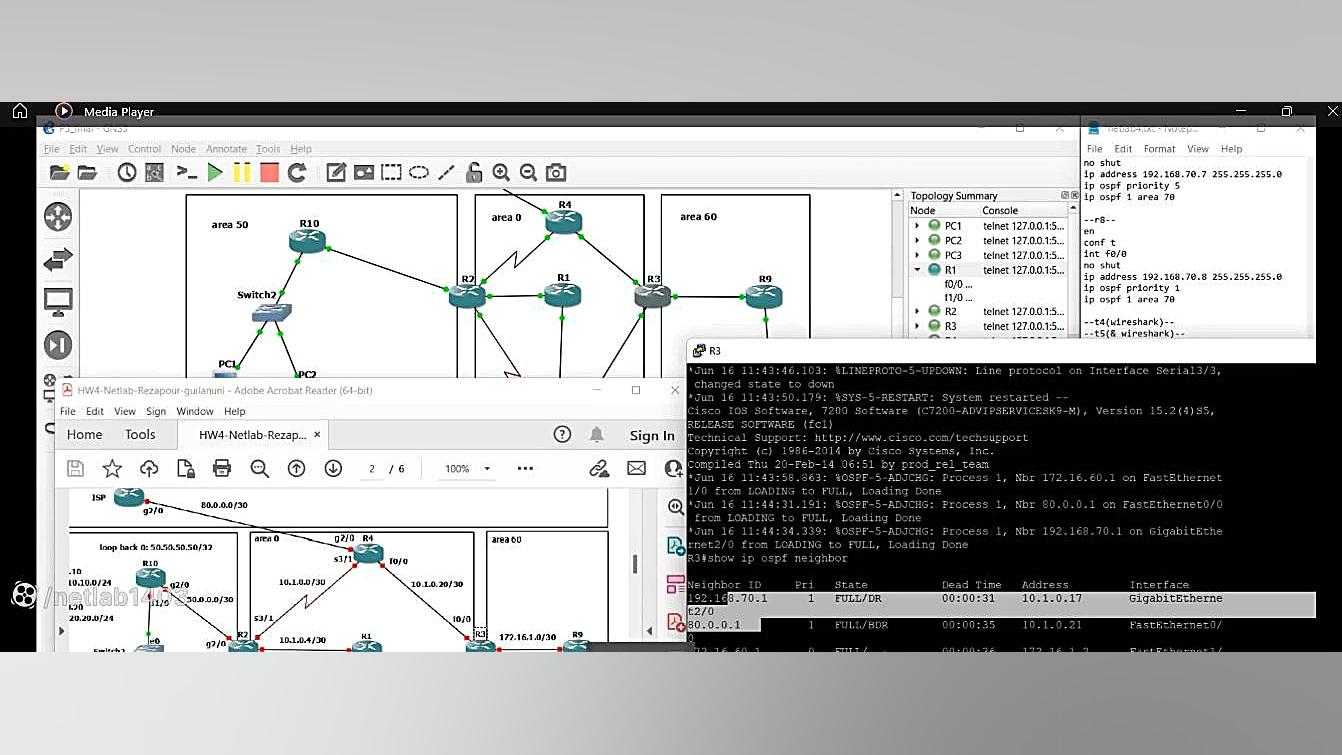Screen dimensions: 1342x755
Task: Expand PC2 node in Topology Summary
Action: 917,241
